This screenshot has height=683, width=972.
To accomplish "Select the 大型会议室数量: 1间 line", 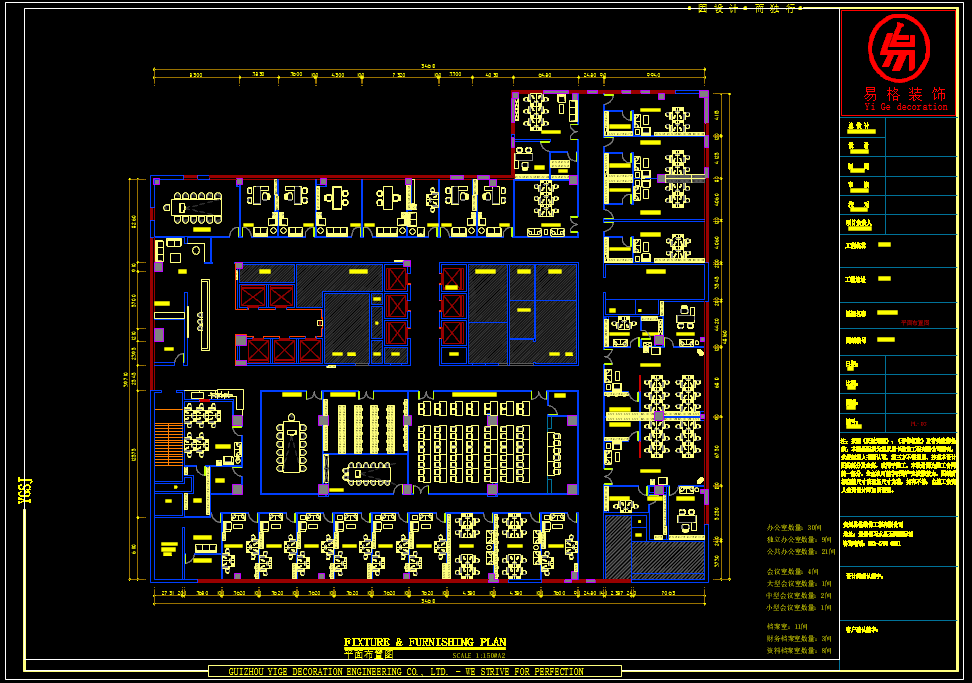I will 799,583.
